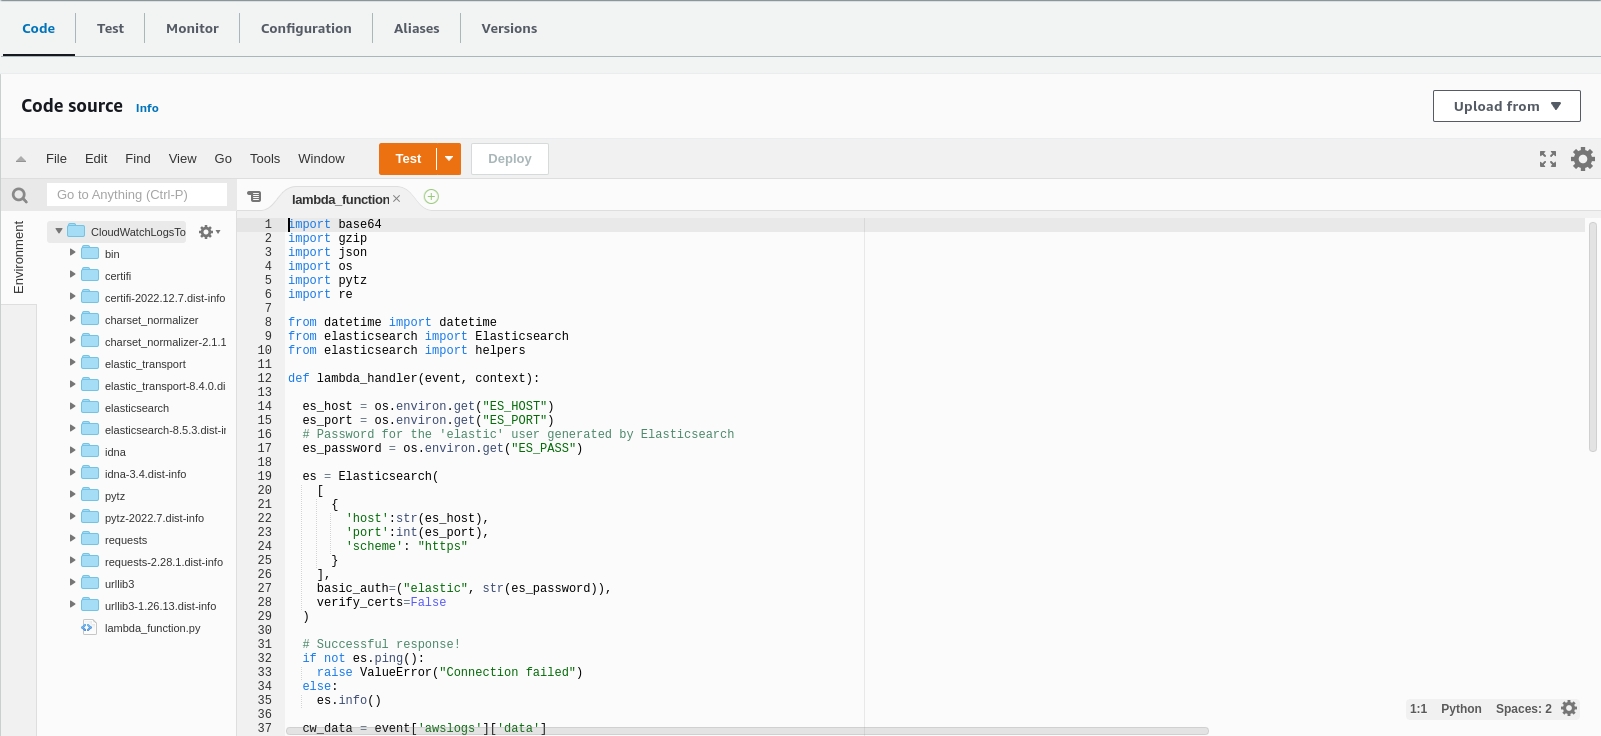Image resolution: width=1601 pixels, height=736 pixels.
Task: Open the Upload from dropdown
Action: [1506, 106]
